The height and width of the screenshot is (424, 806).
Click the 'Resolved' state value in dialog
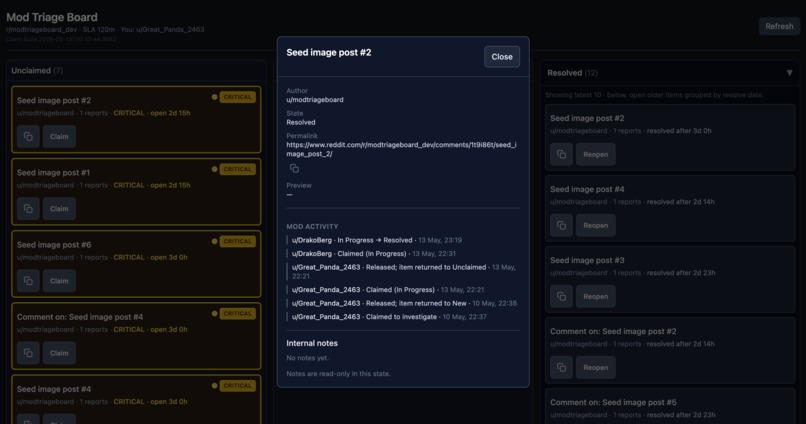coord(301,122)
